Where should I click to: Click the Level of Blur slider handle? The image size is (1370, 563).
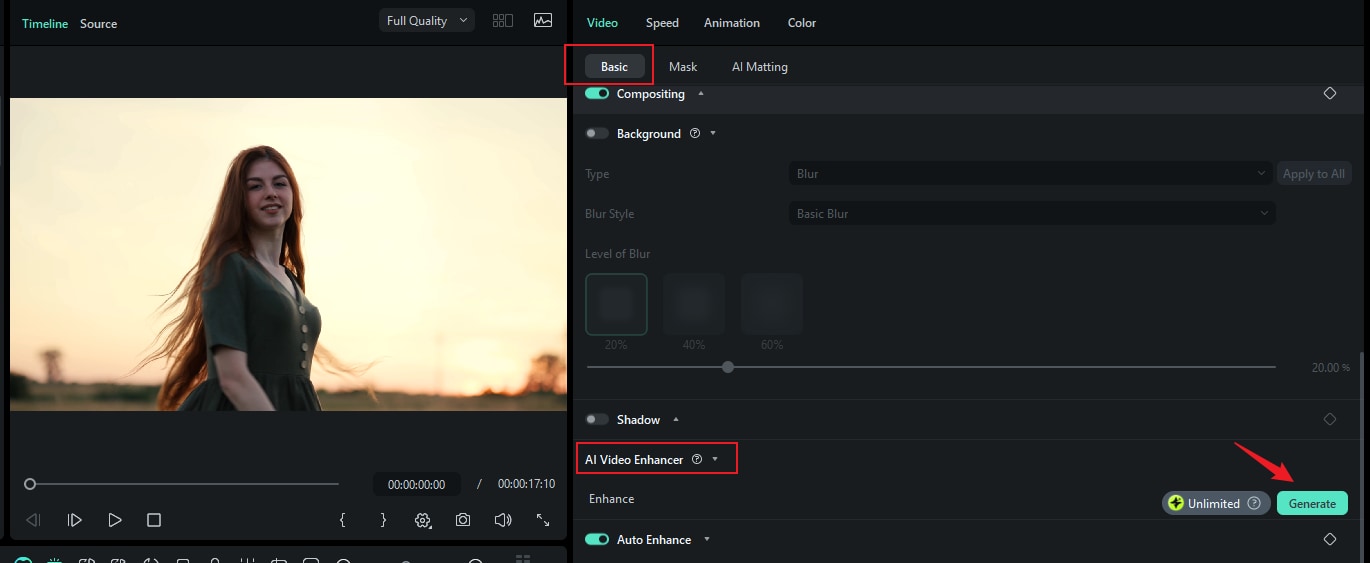tap(728, 367)
